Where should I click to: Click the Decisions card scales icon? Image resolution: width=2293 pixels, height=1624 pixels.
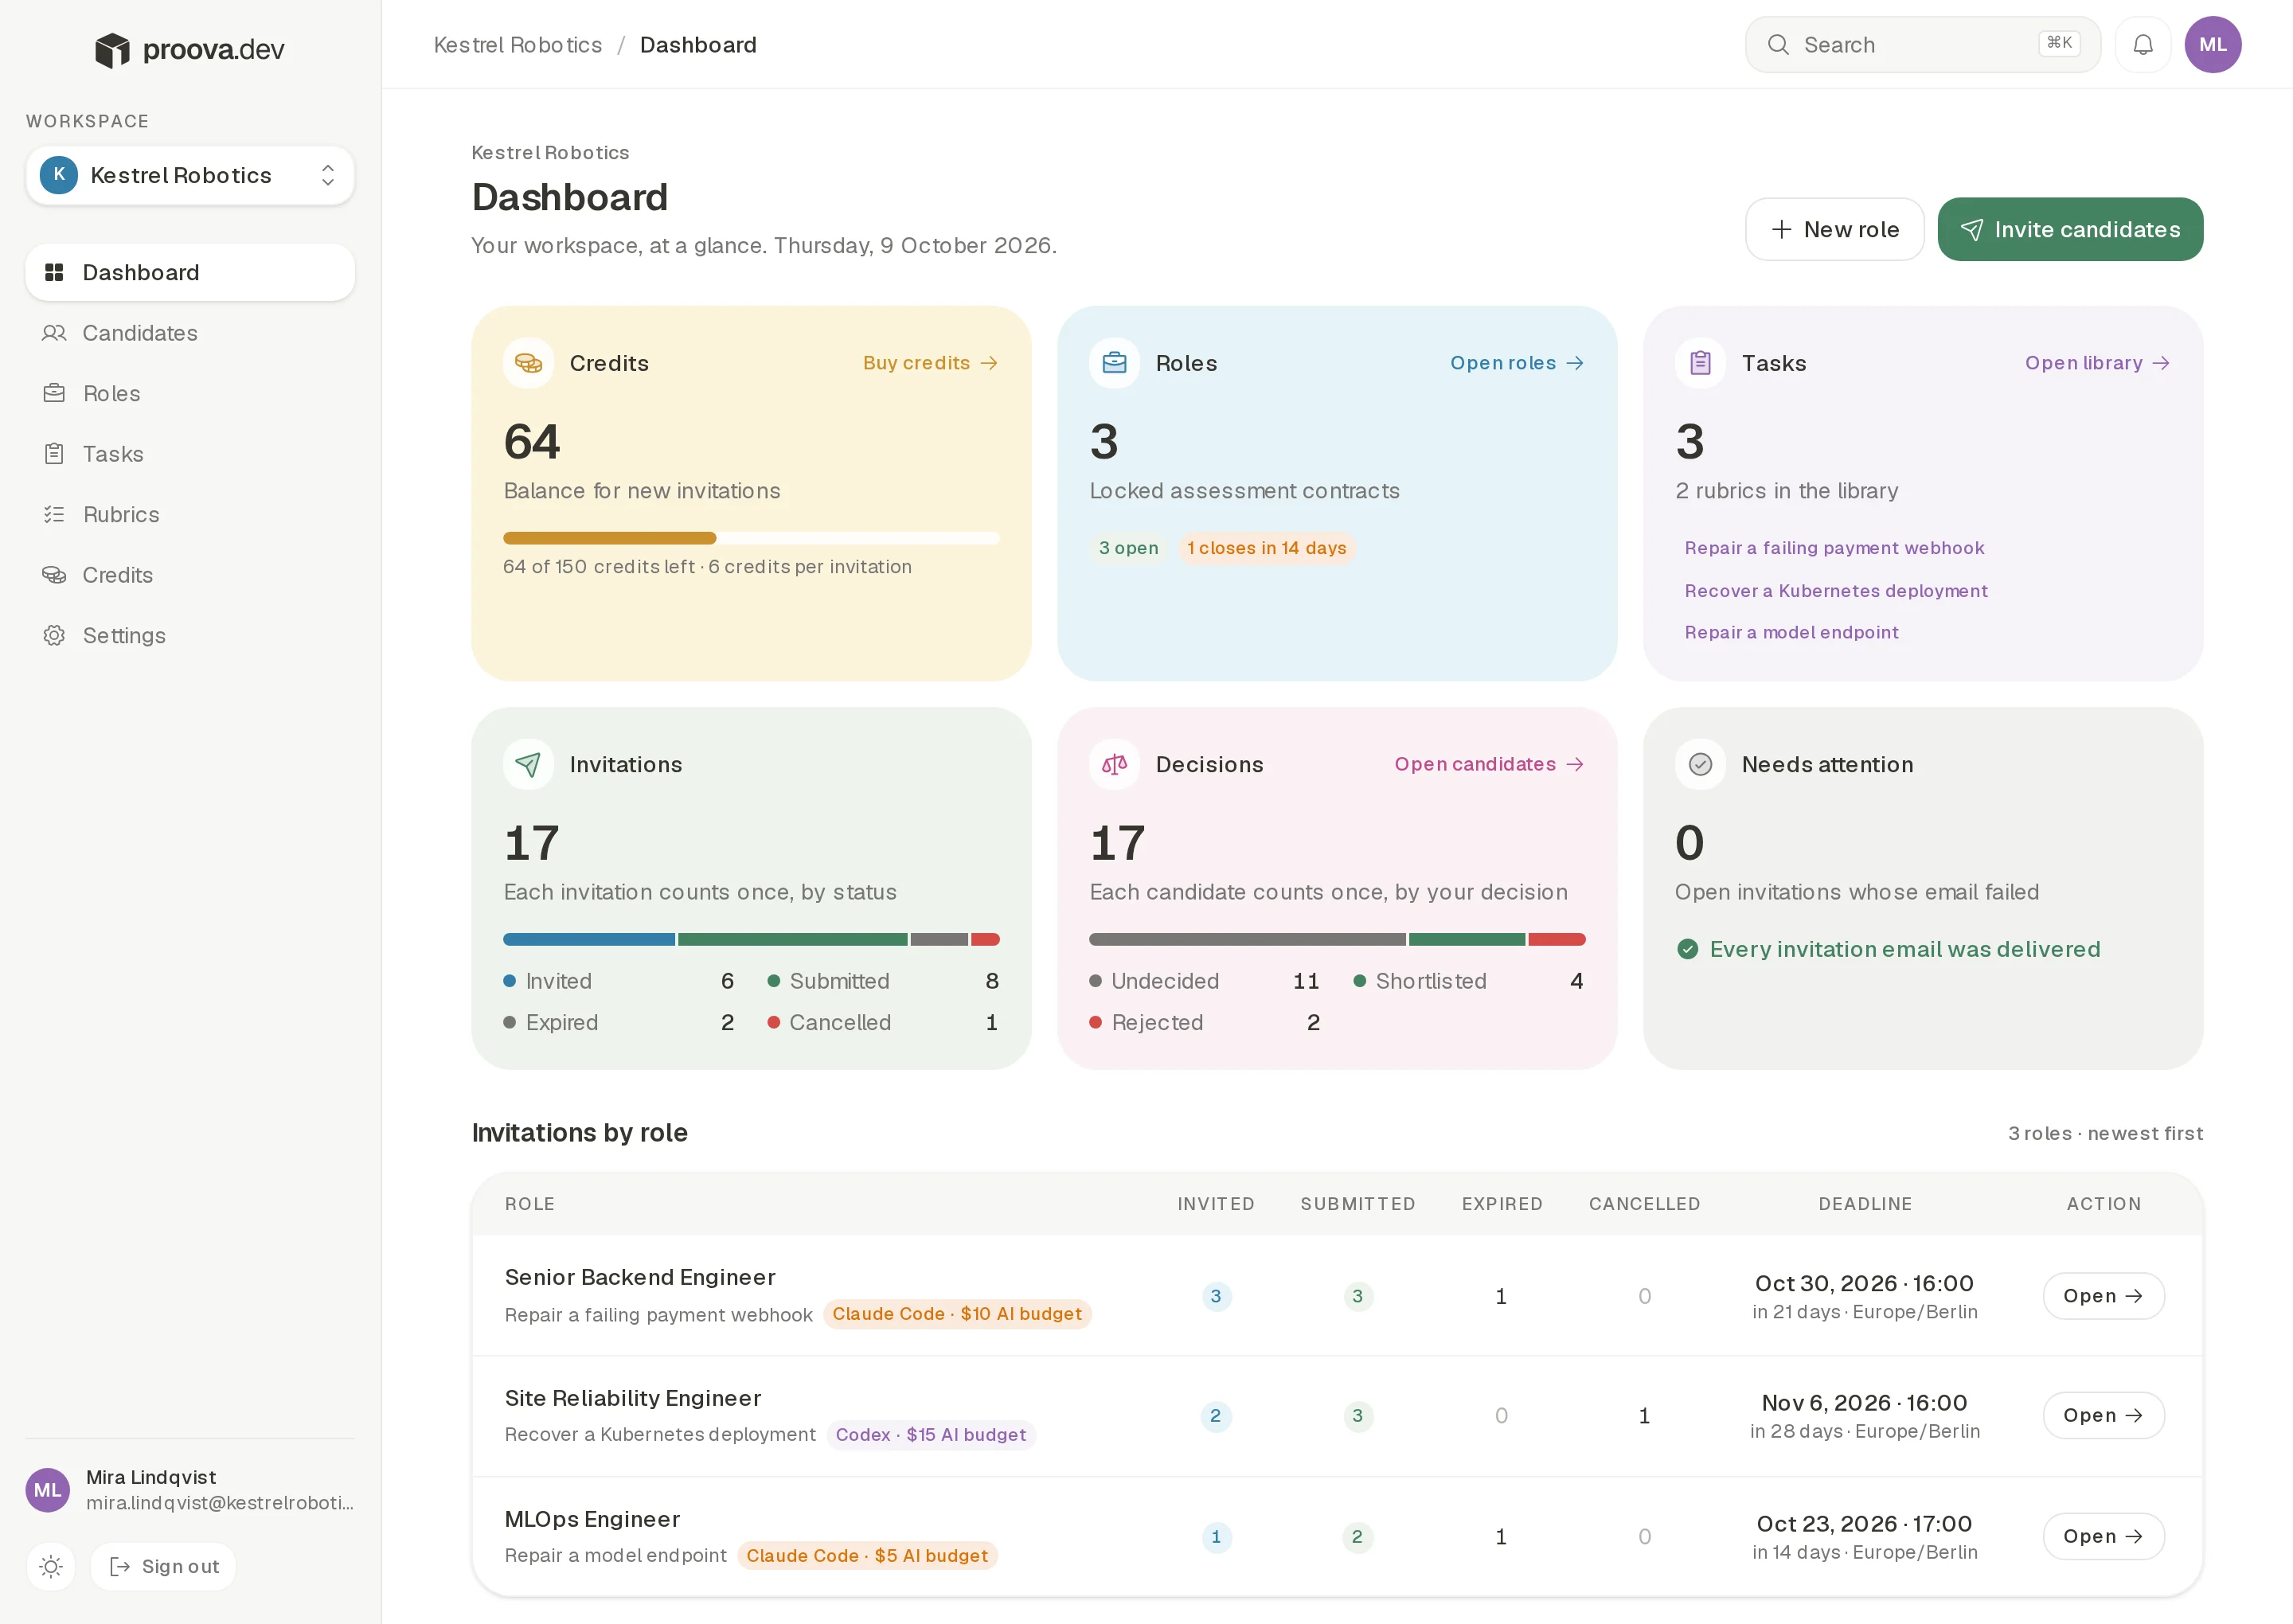pos(1114,764)
